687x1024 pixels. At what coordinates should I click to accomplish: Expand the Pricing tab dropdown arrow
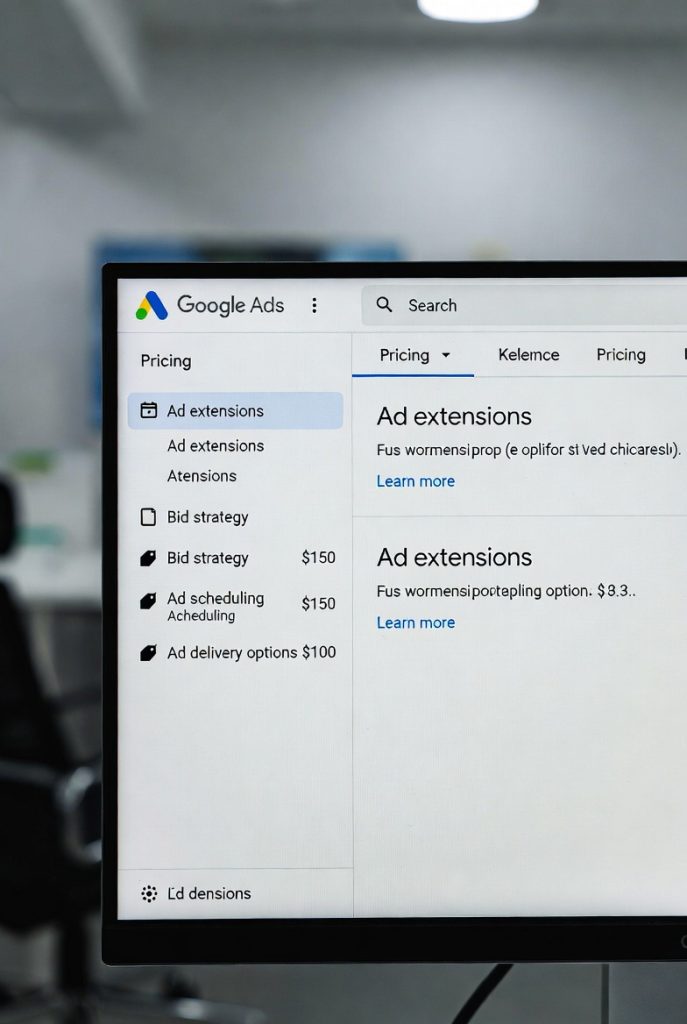(446, 355)
